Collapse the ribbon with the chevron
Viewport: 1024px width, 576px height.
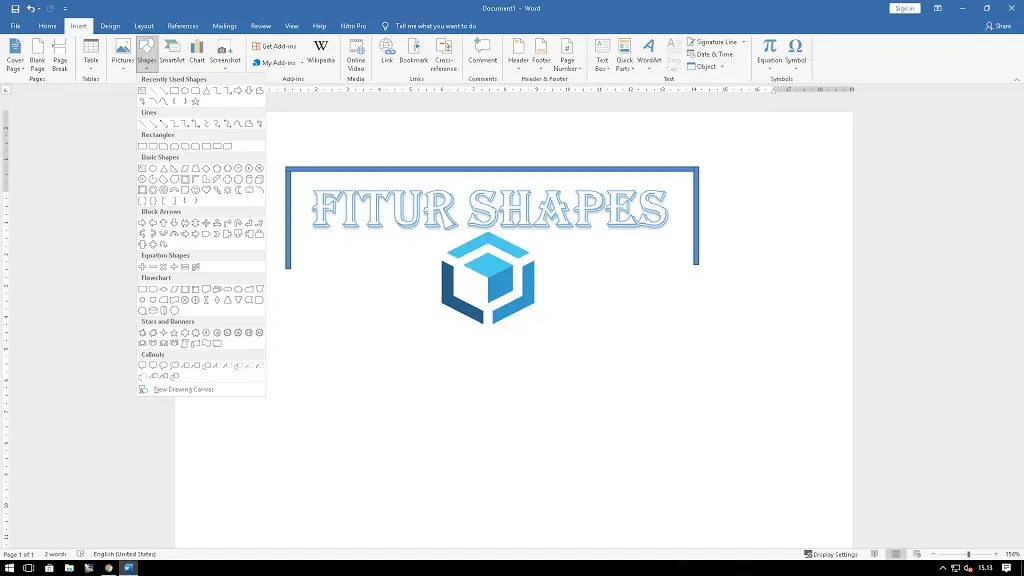(1016, 80)
